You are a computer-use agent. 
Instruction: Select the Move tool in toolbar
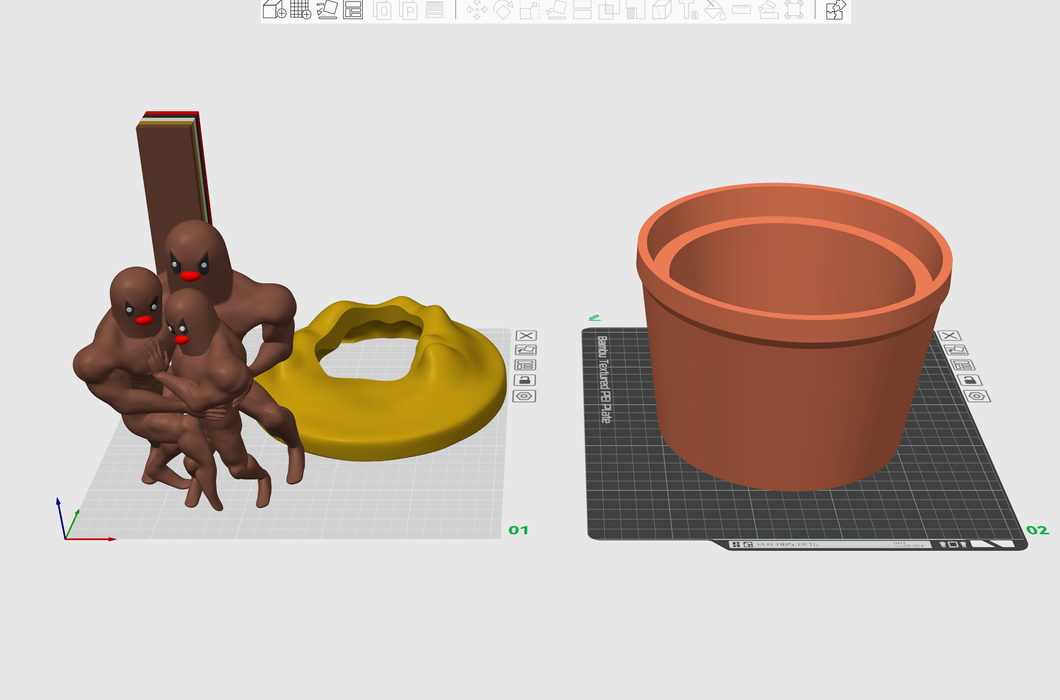coord(476,10)
